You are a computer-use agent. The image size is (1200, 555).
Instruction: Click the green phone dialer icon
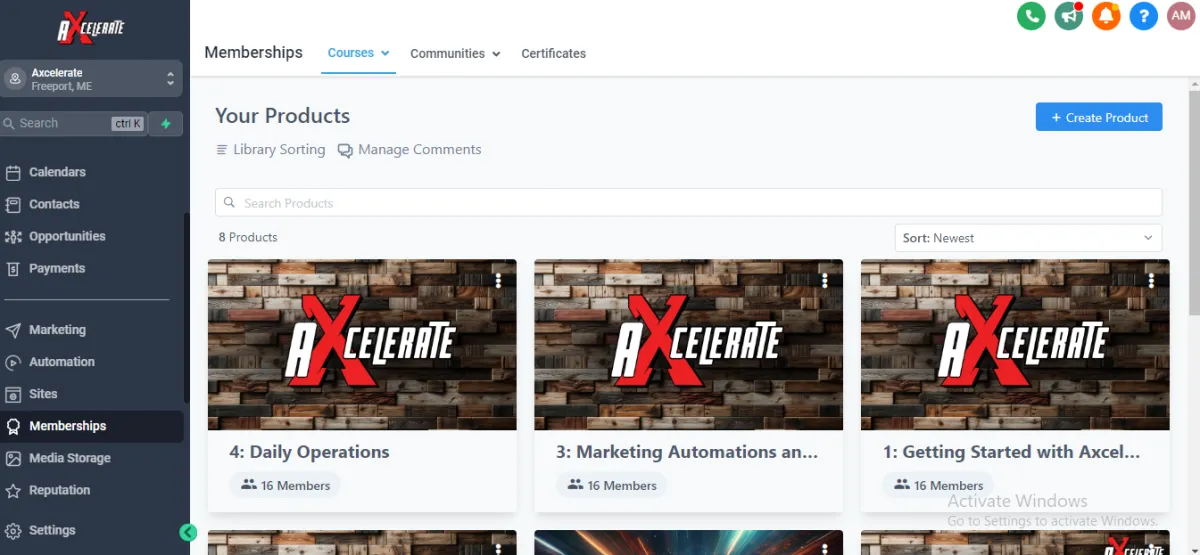[x=1031, y=16]
